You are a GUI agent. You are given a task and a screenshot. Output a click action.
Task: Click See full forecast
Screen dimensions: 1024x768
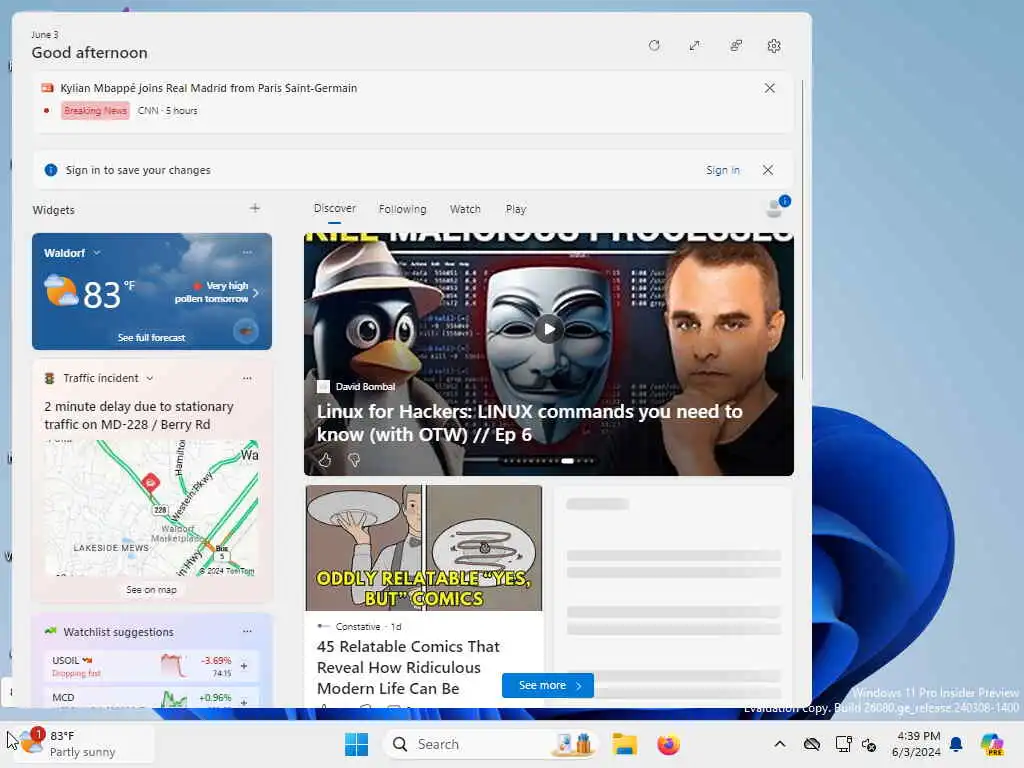click(x=152, y=338)
